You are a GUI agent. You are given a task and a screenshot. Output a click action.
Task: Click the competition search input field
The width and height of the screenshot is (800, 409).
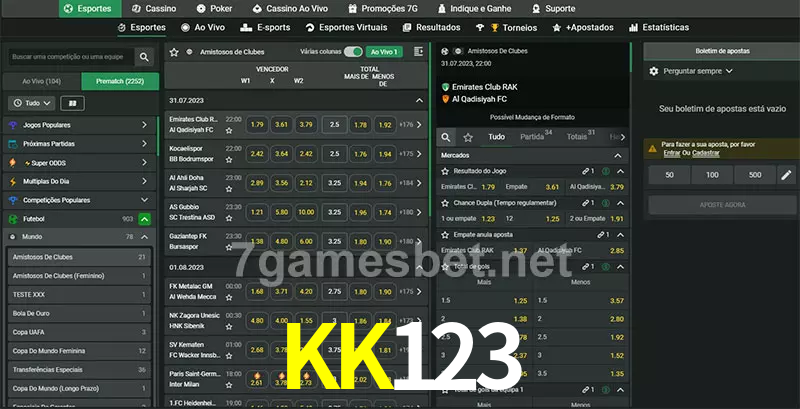[x=70, y=57]
